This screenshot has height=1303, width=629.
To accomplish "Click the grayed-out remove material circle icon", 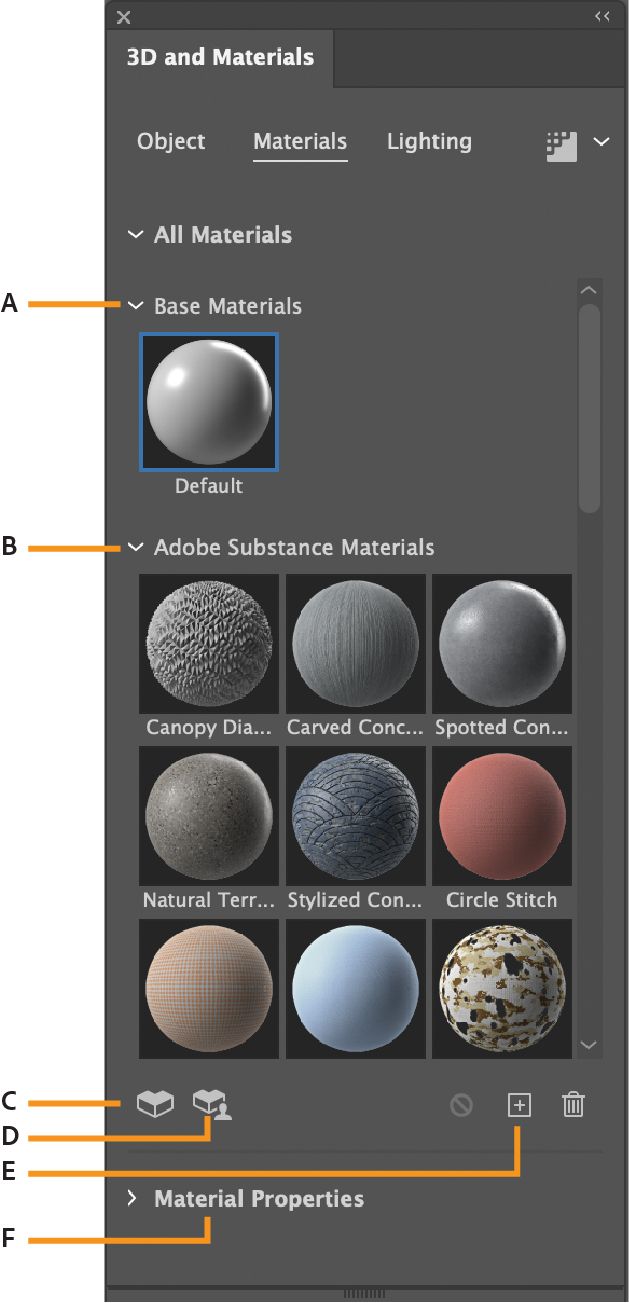I will [461, 1105].
